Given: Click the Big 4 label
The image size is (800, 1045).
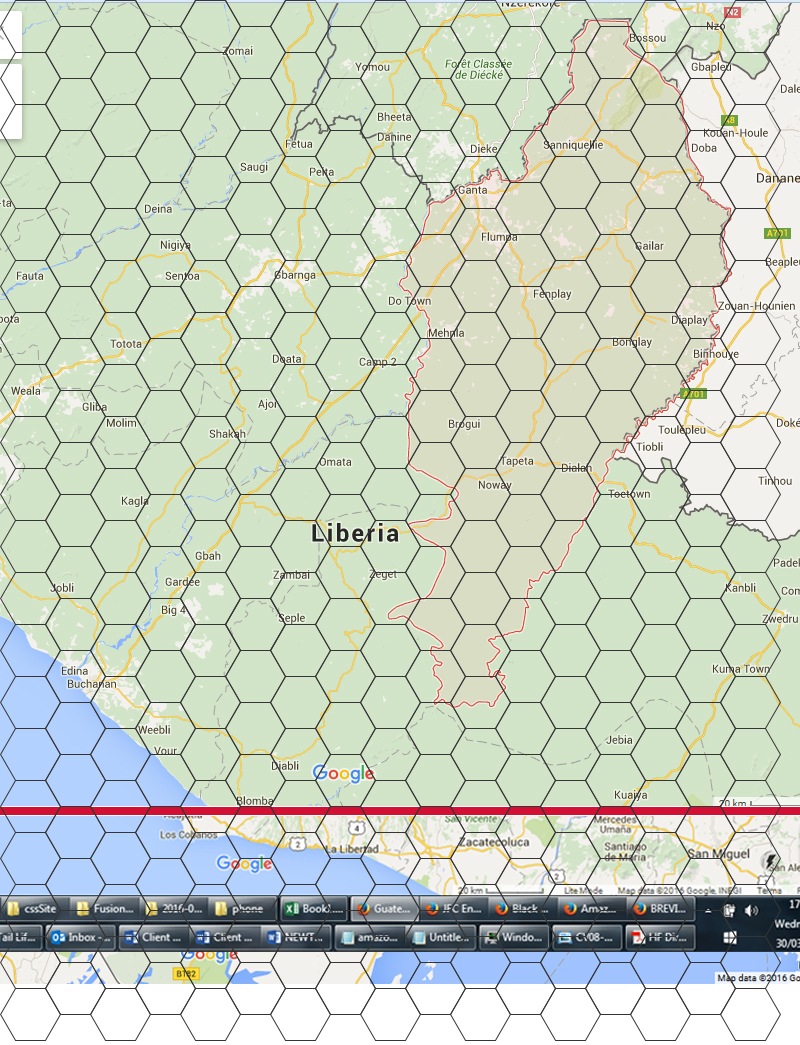Looking at the screenshot, I should (x=173, y=610).
